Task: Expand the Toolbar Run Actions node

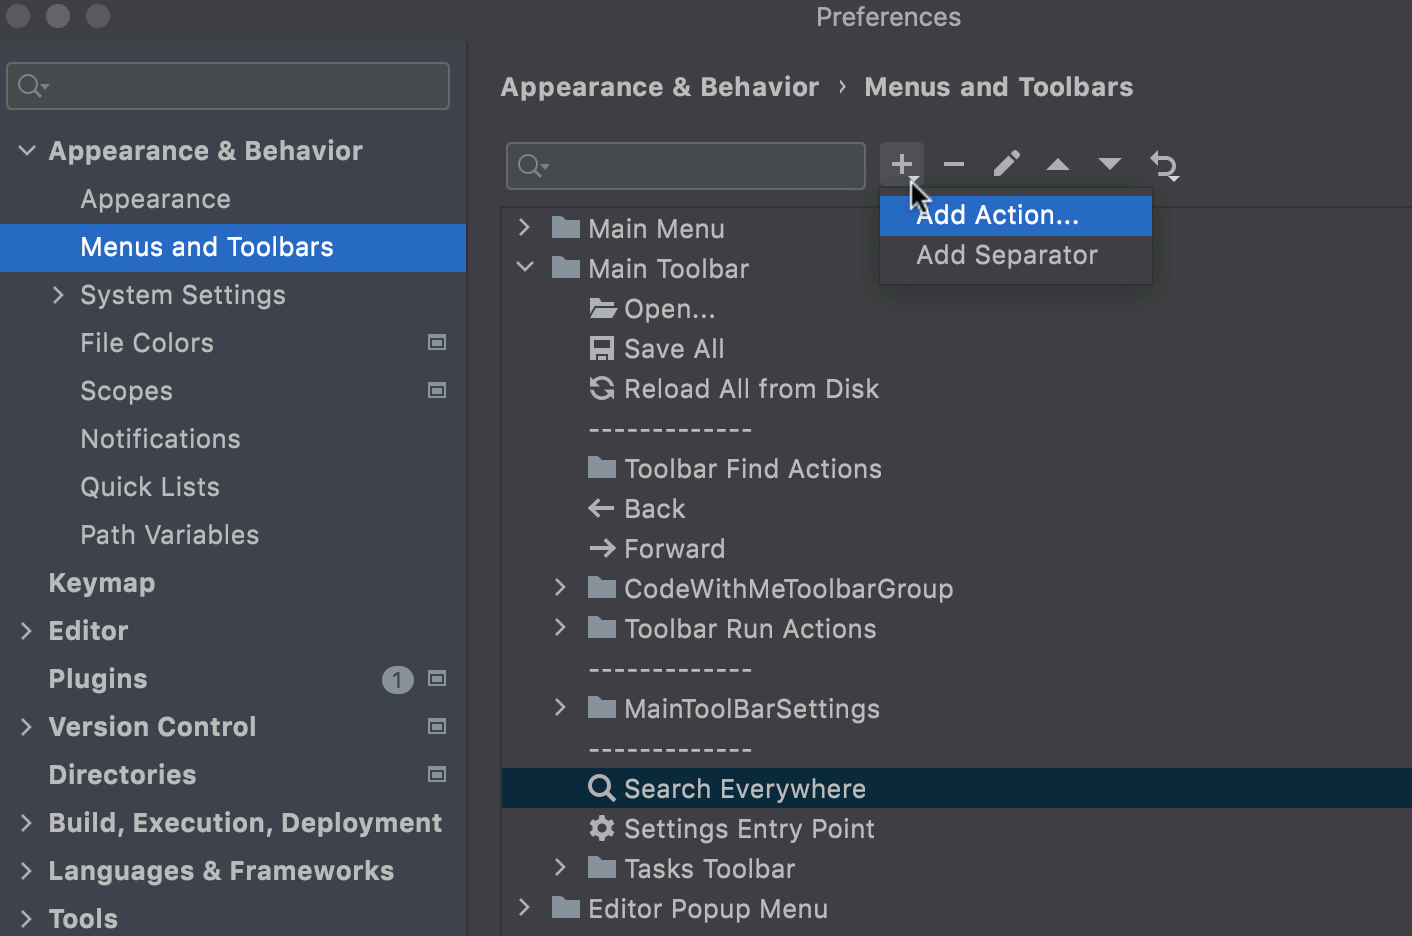Action: coord(561,628)
